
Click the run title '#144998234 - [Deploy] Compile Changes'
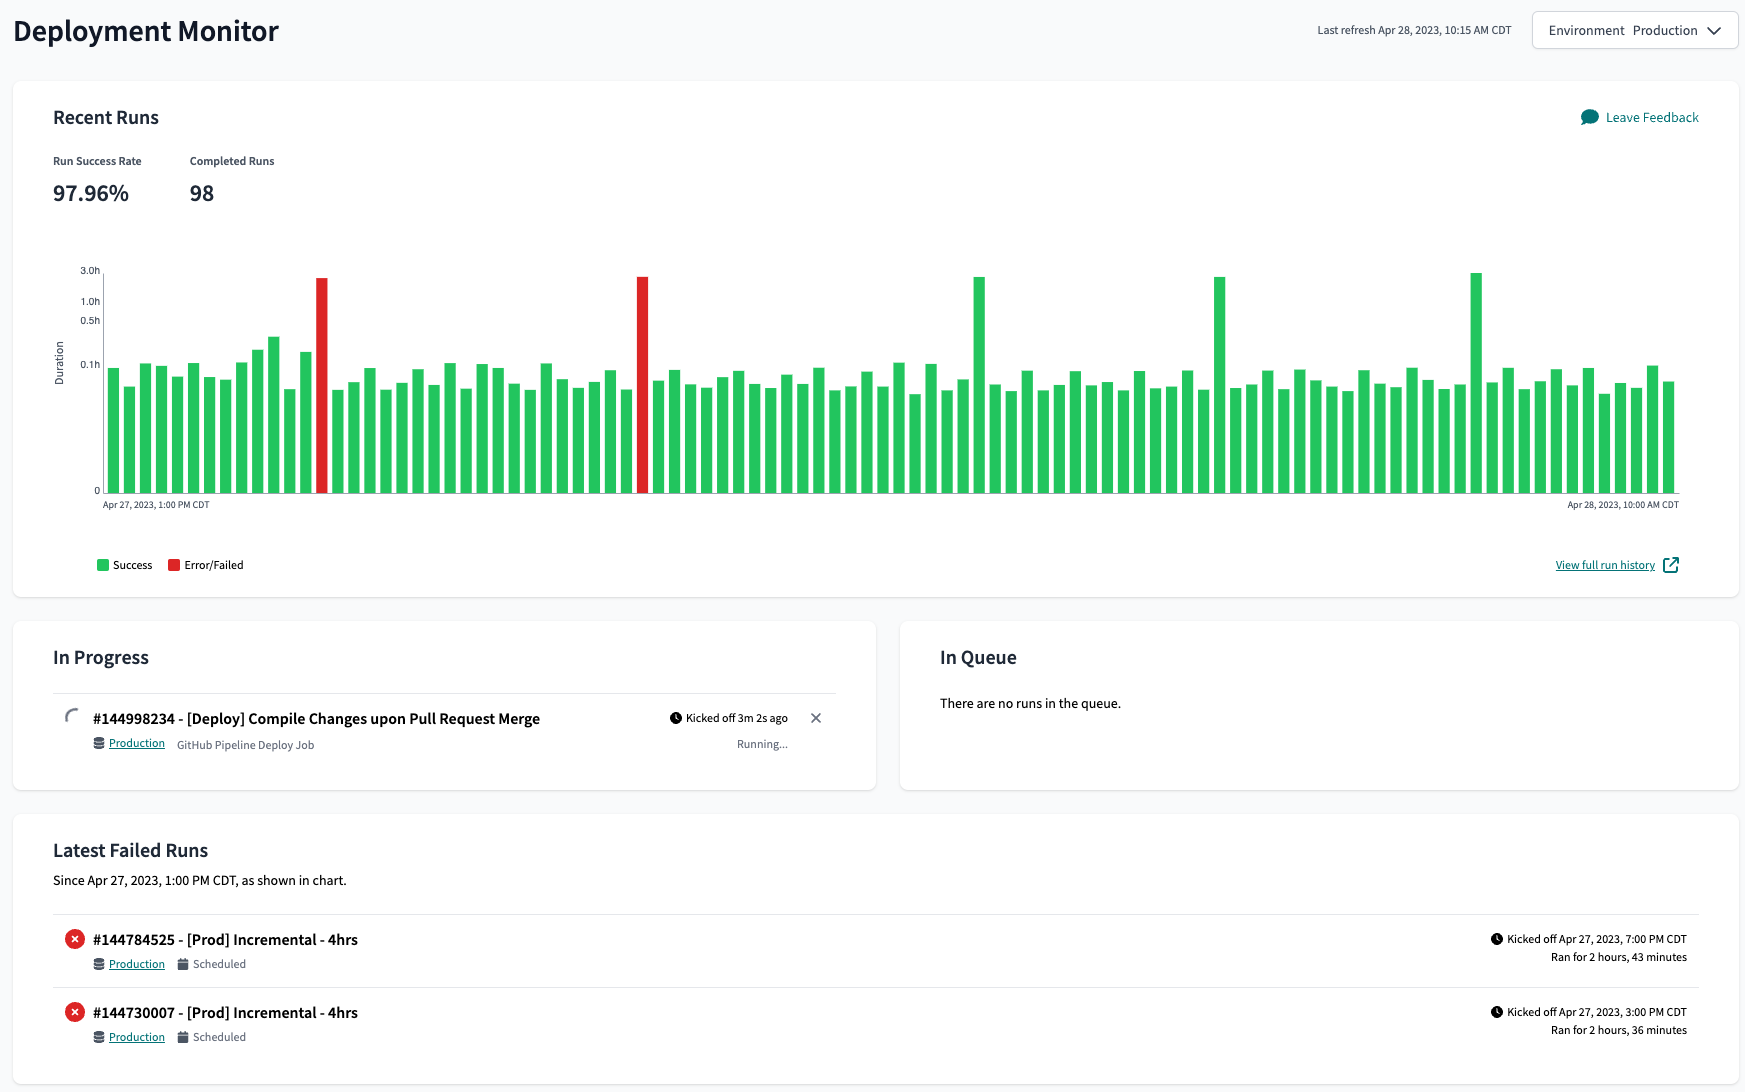tap(315, 718)
